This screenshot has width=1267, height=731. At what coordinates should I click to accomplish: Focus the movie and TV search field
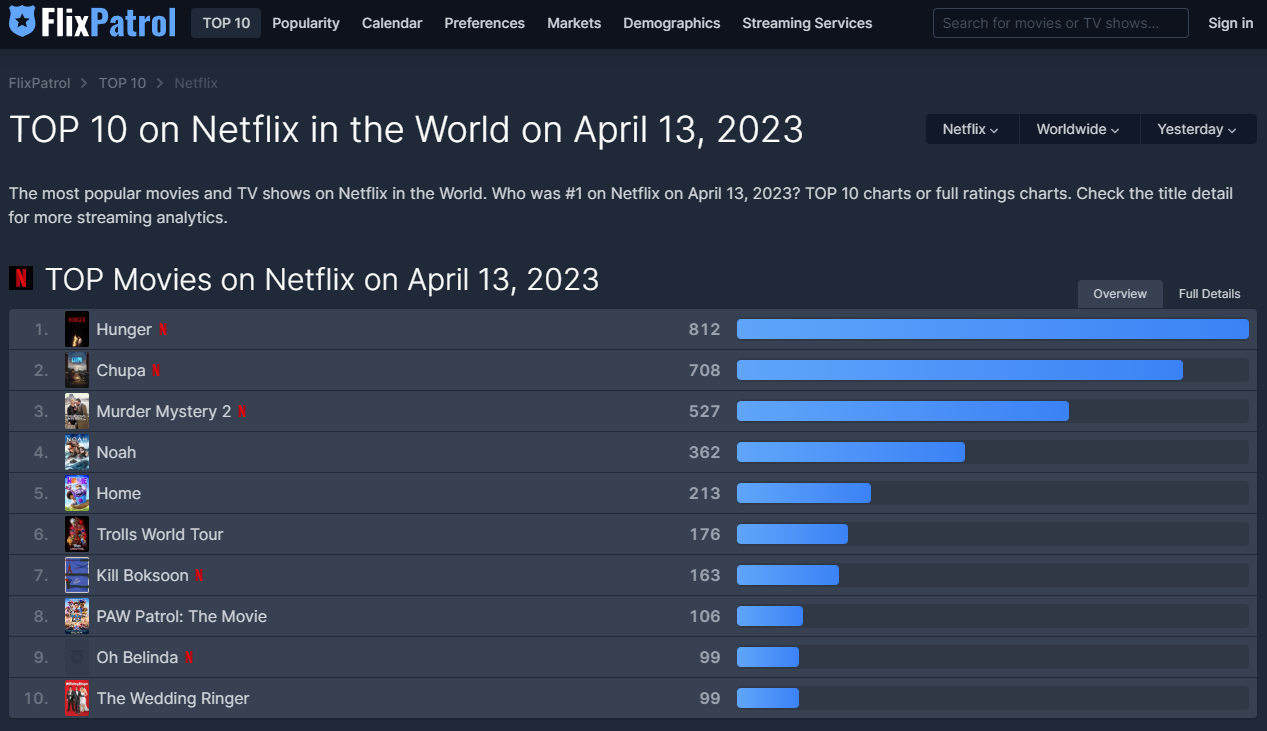click(x=1060, y=23)
